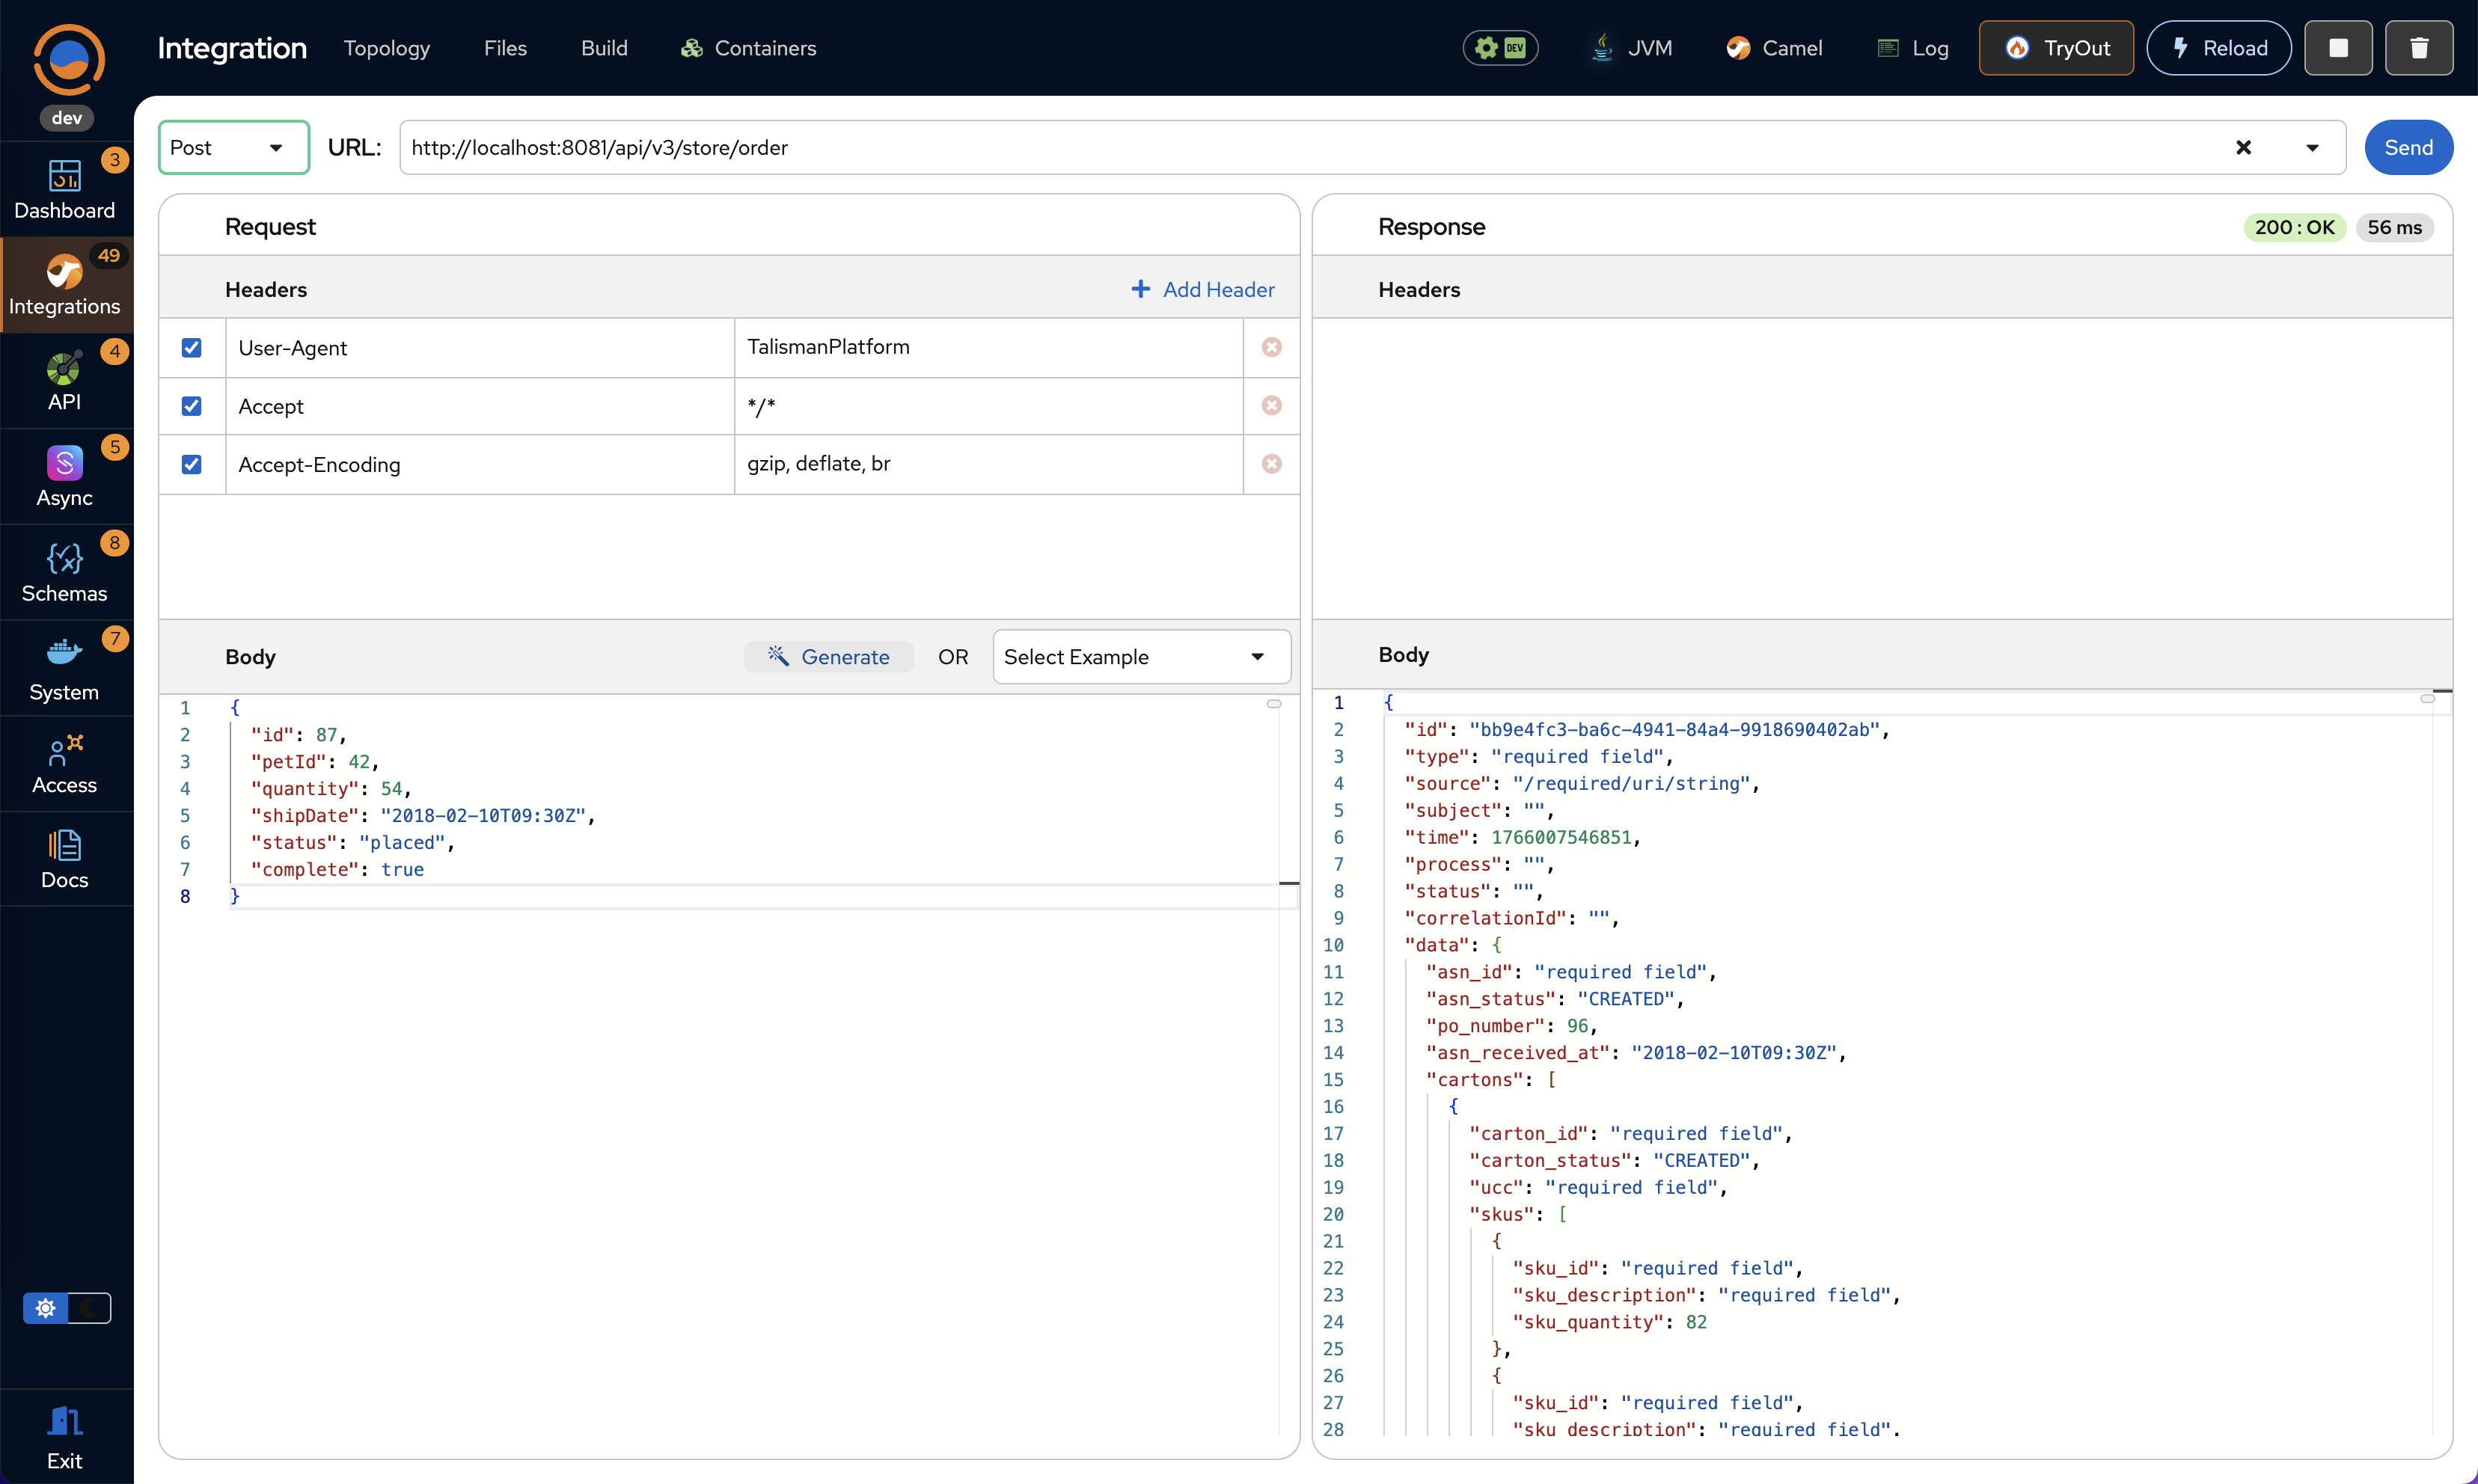Screen dimensions: 2478x1484
Task: Open the Camel integration view
Action: pyautogui.click(x=1774, y=47)
